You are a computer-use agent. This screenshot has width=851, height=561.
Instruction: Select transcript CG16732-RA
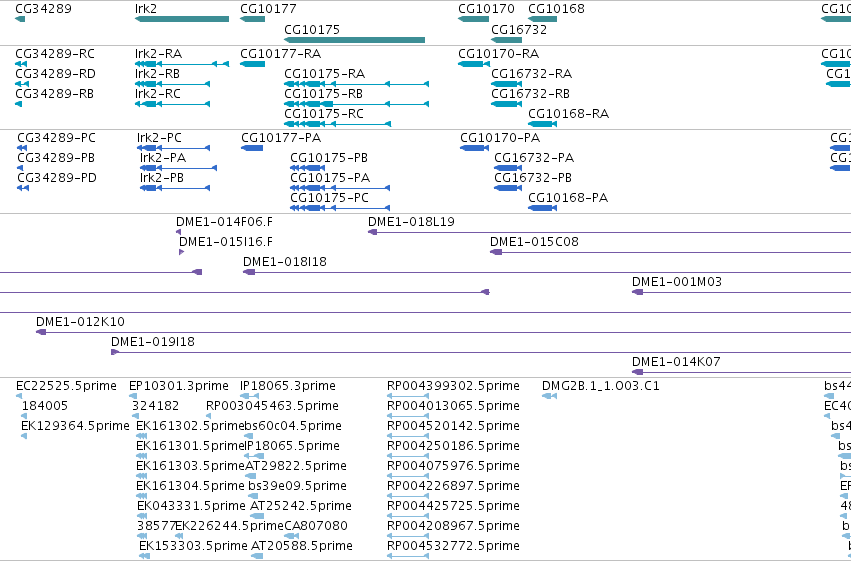point(506,84)
